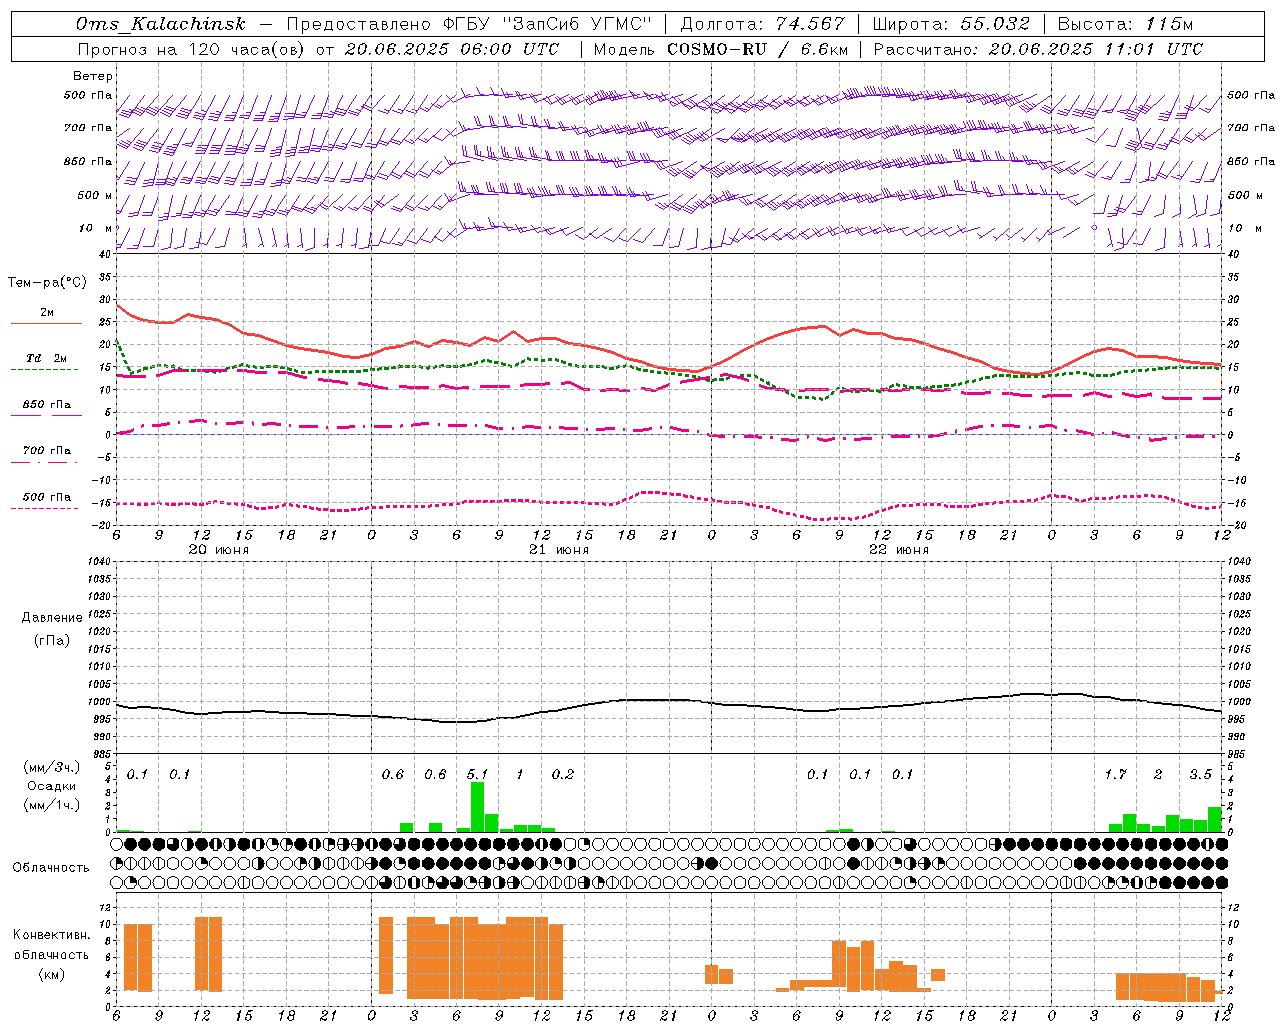Image resolution: width=1280 pixels, height=1024 pixels.
Task: Click the 1.7 precipitation value
Action: (x=1115, y=775)
